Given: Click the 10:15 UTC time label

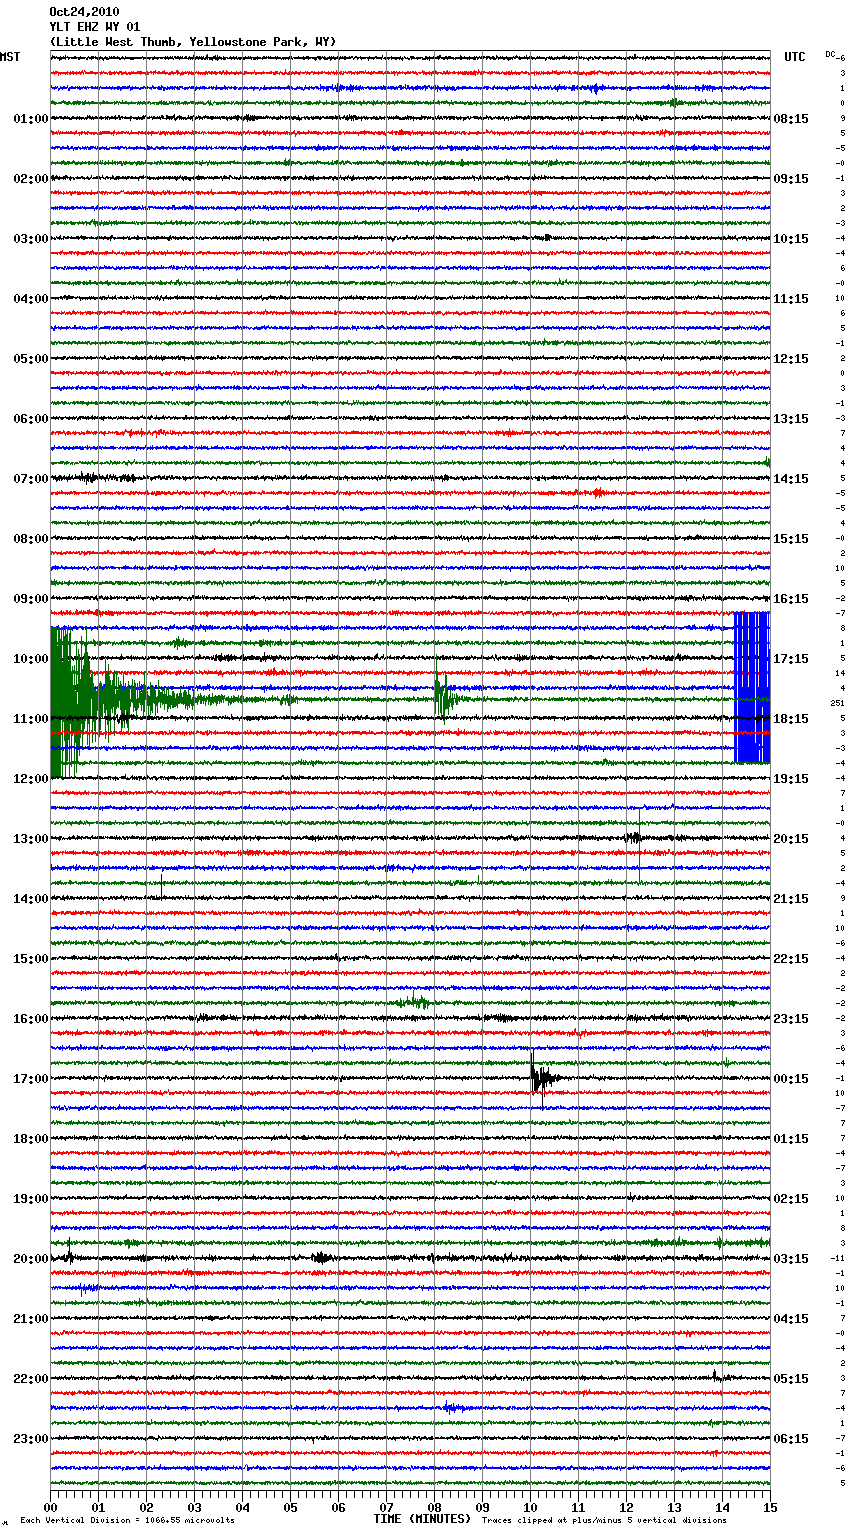Looking at the screenshot, I should (x=791, y=239).
